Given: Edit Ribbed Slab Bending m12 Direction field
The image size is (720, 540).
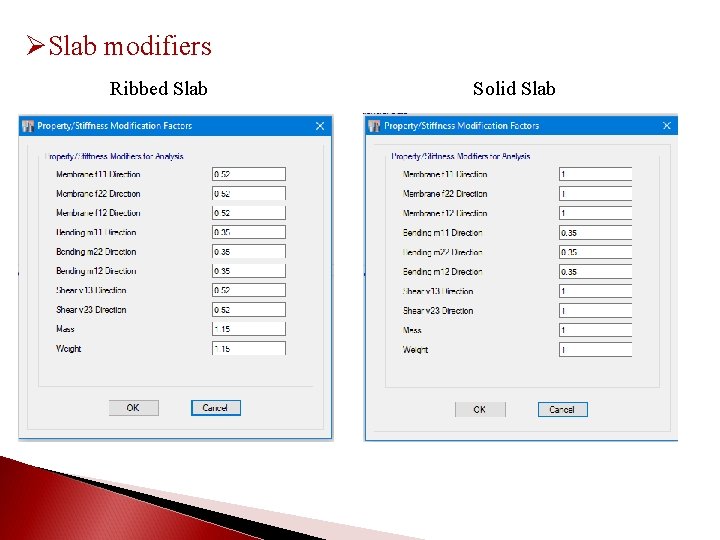Looking at the screenshot, I should 249,271.
